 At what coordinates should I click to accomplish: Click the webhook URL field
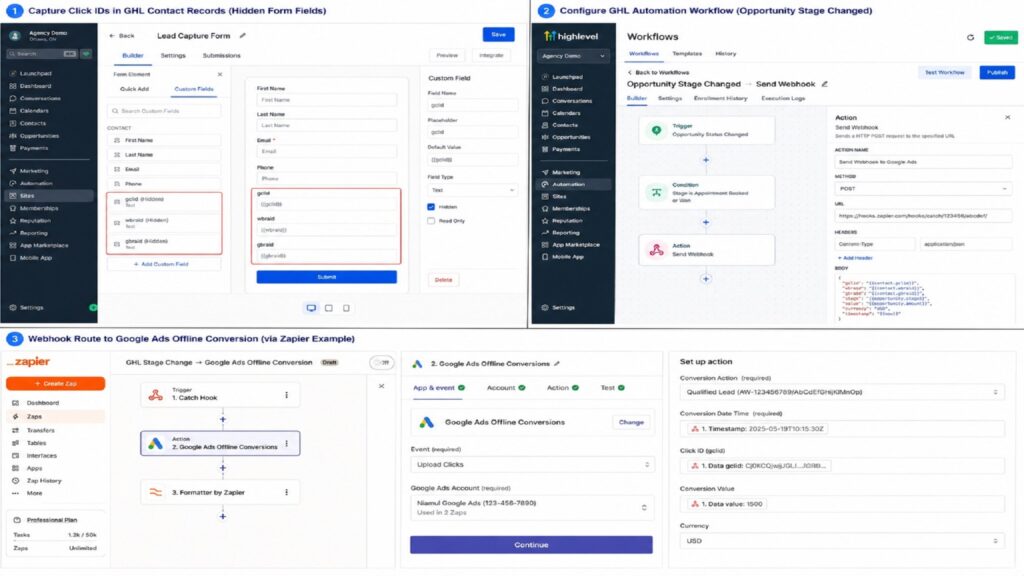tap(923, 216)
